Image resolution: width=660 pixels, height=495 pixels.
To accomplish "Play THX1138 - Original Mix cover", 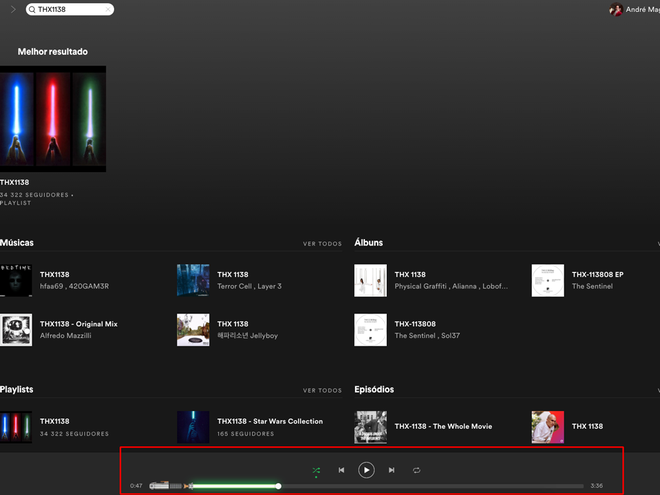I will (16, 330).
